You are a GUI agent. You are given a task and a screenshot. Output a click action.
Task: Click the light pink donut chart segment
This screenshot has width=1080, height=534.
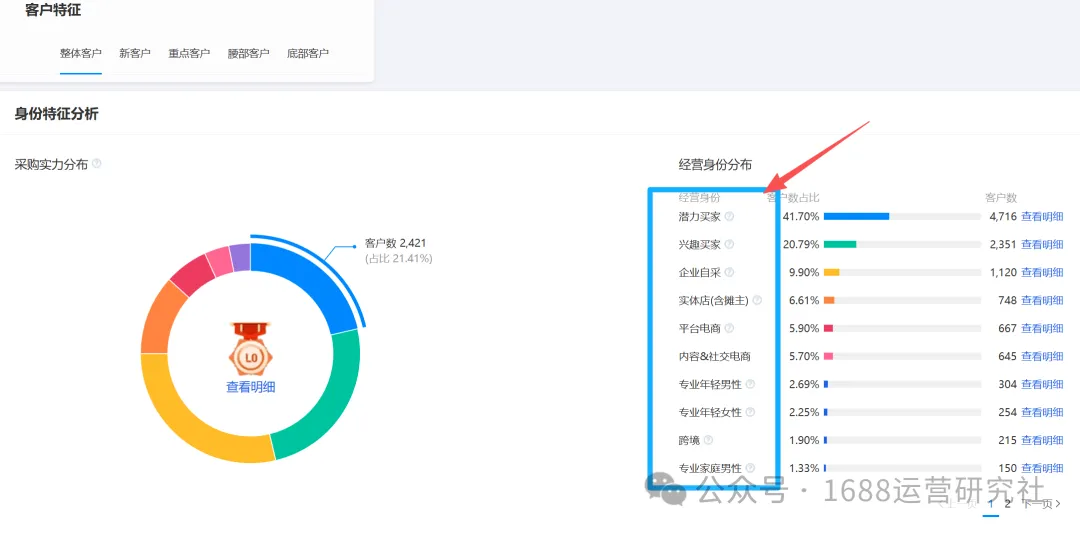click(220, 262)
